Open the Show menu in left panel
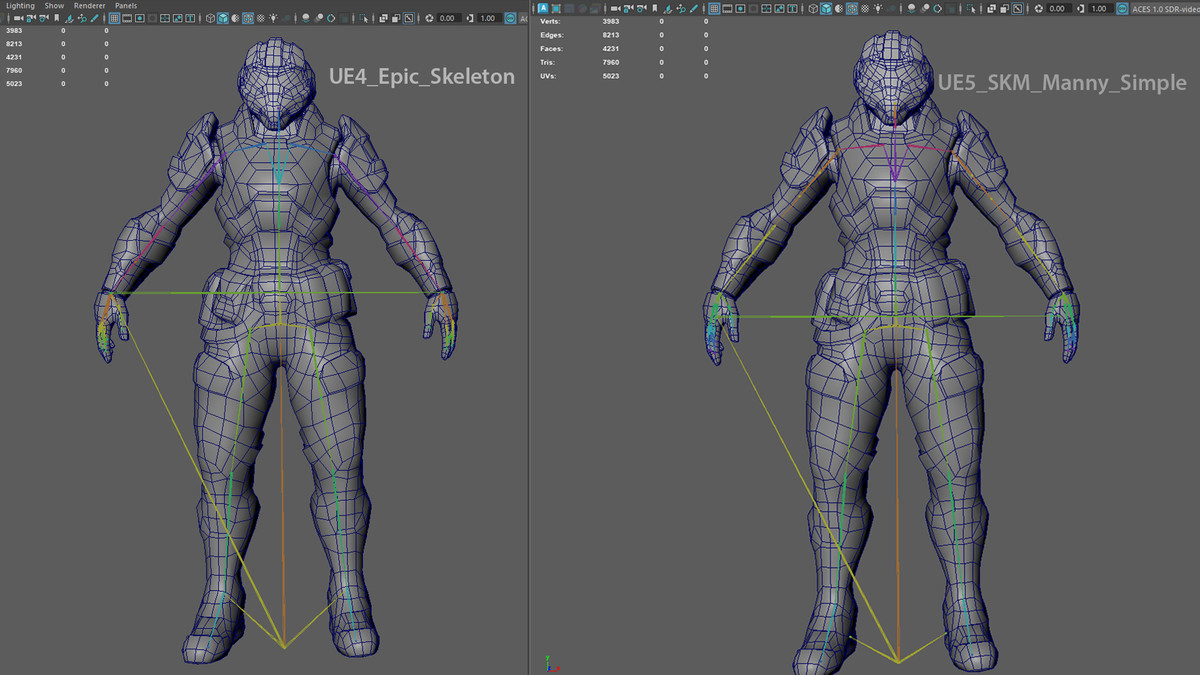This screenshot has height=675, width=1200. pyautogui.click(x=54, y=6)
